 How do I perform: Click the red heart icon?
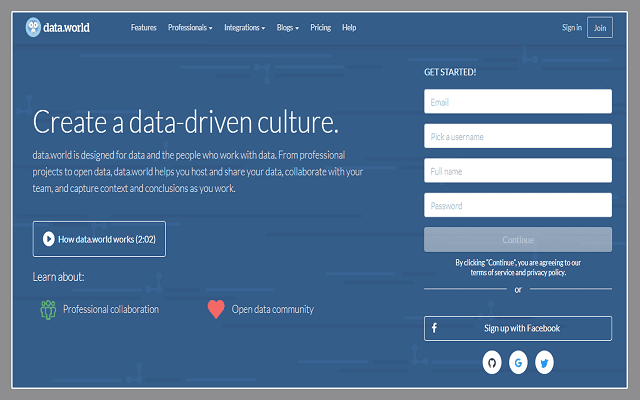(216, 309)
